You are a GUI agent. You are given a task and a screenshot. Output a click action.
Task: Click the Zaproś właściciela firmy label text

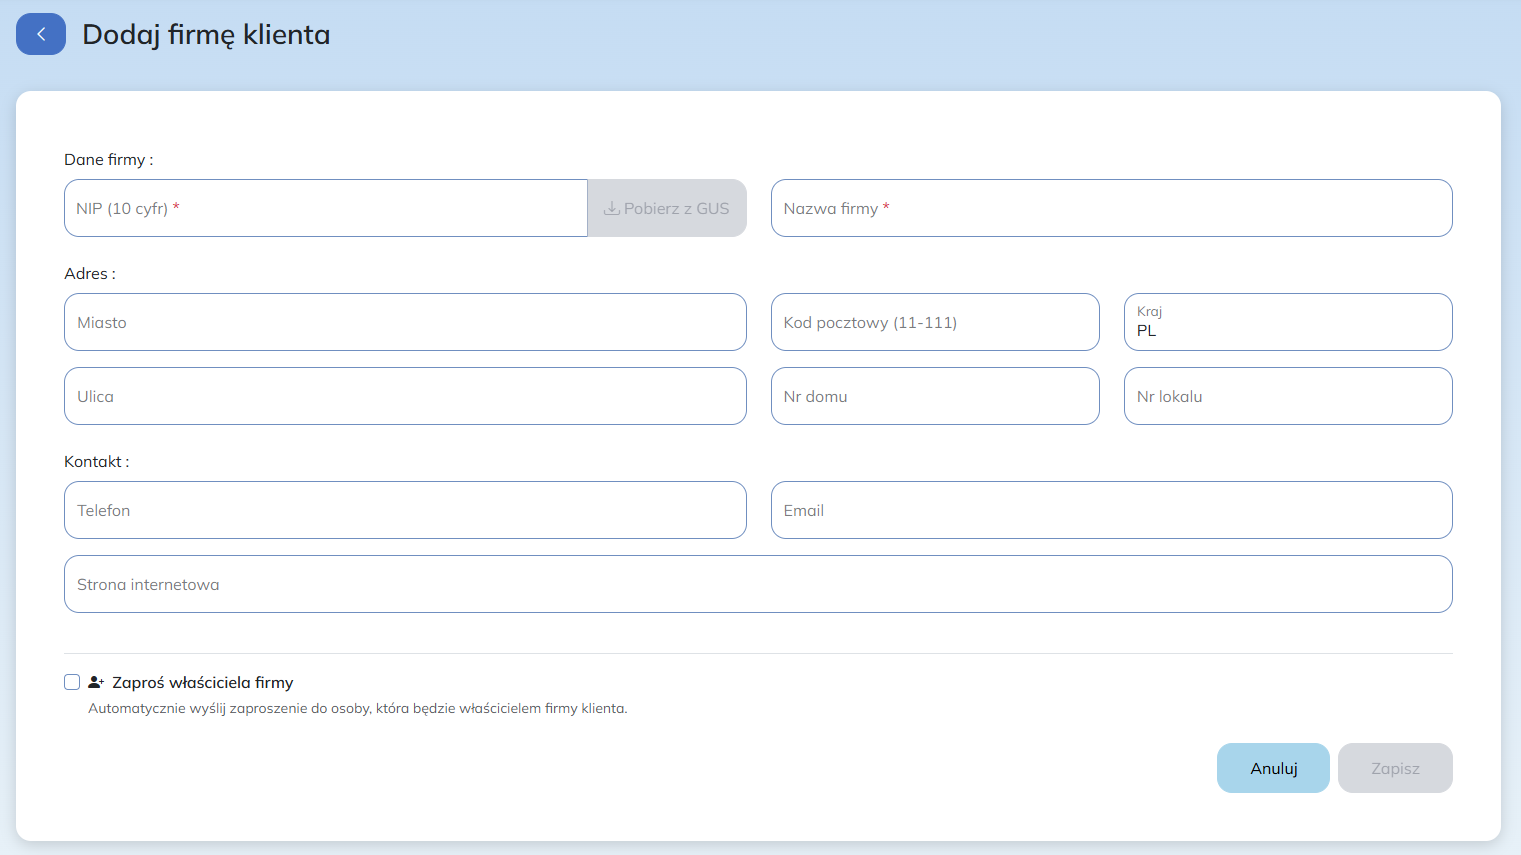pos(202,682)
